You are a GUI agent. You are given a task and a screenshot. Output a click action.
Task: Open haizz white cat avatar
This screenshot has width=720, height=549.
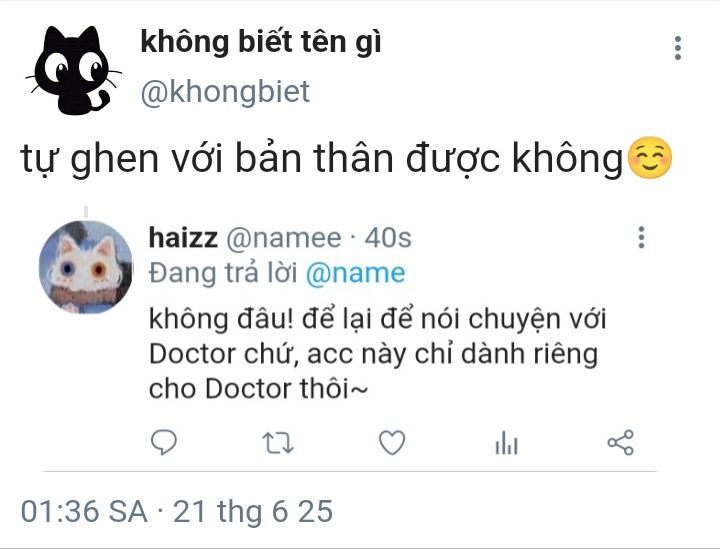(86, 267)
